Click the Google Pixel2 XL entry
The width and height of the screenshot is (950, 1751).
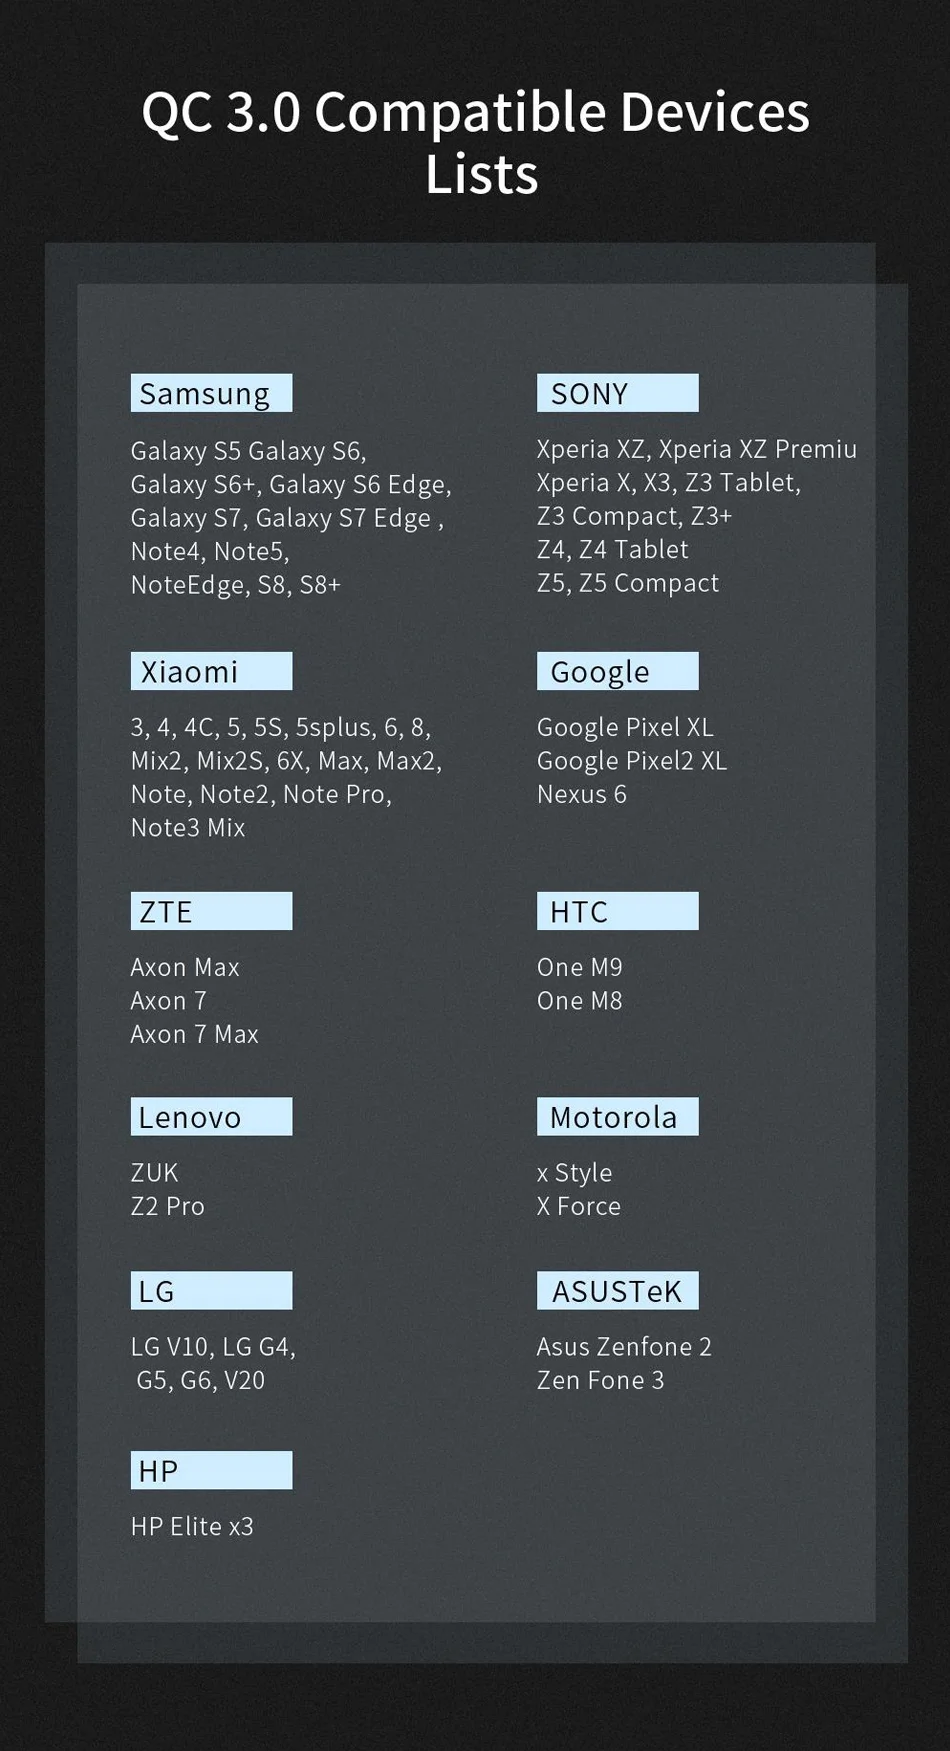tap(631, 761)
